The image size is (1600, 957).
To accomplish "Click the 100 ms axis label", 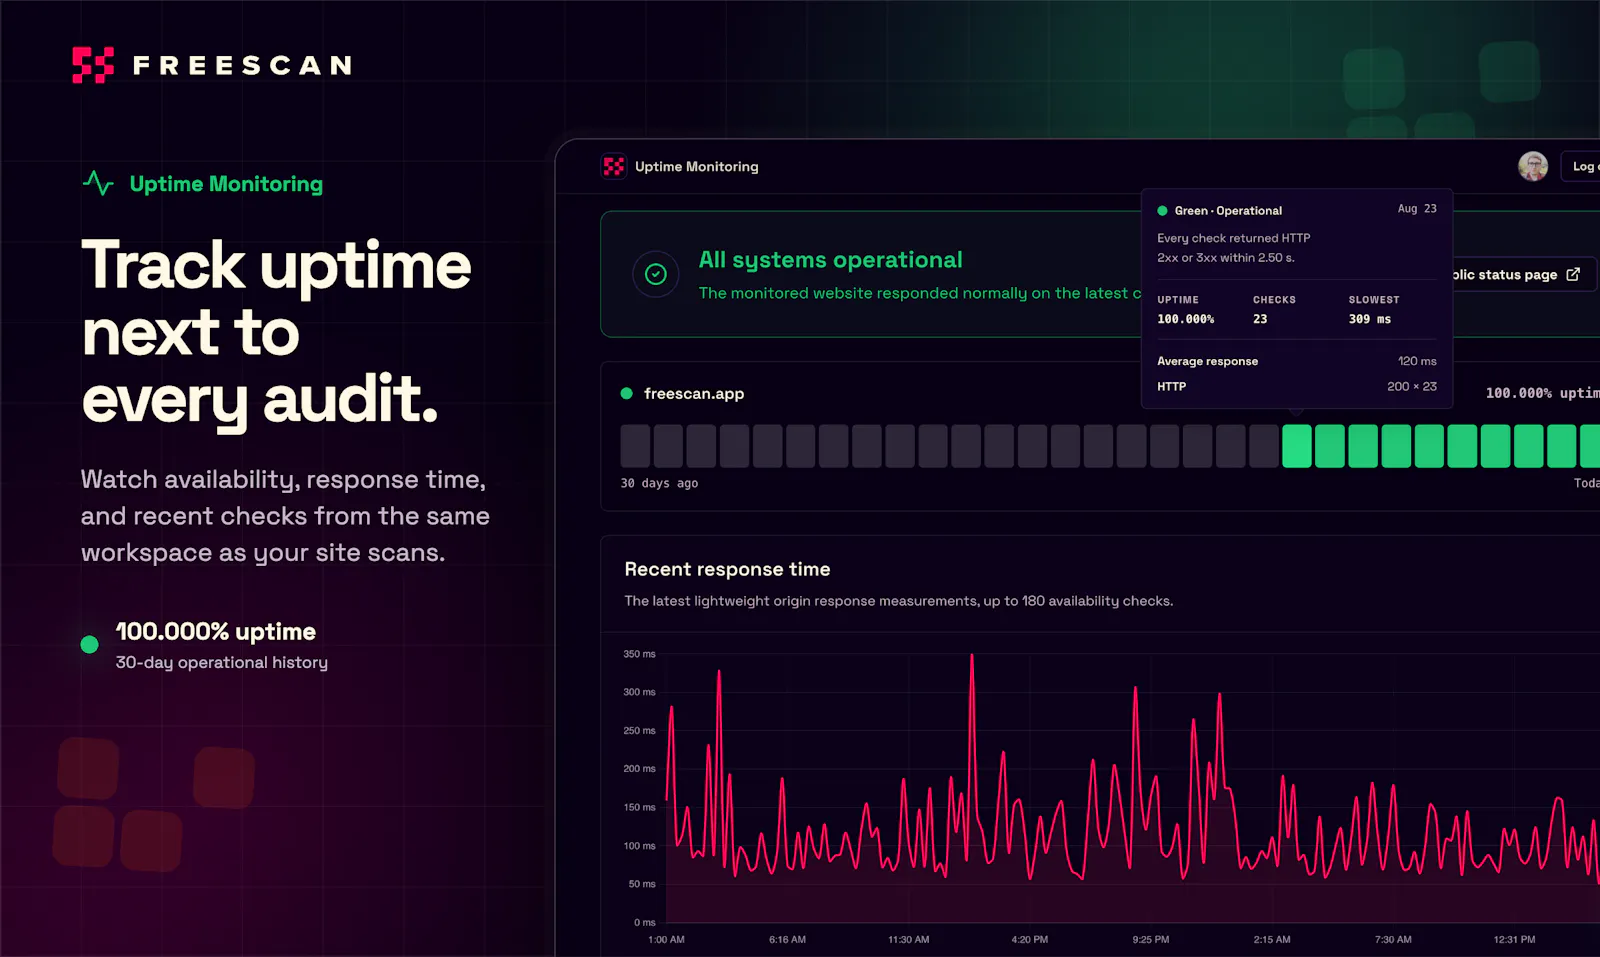I will 640,846.
